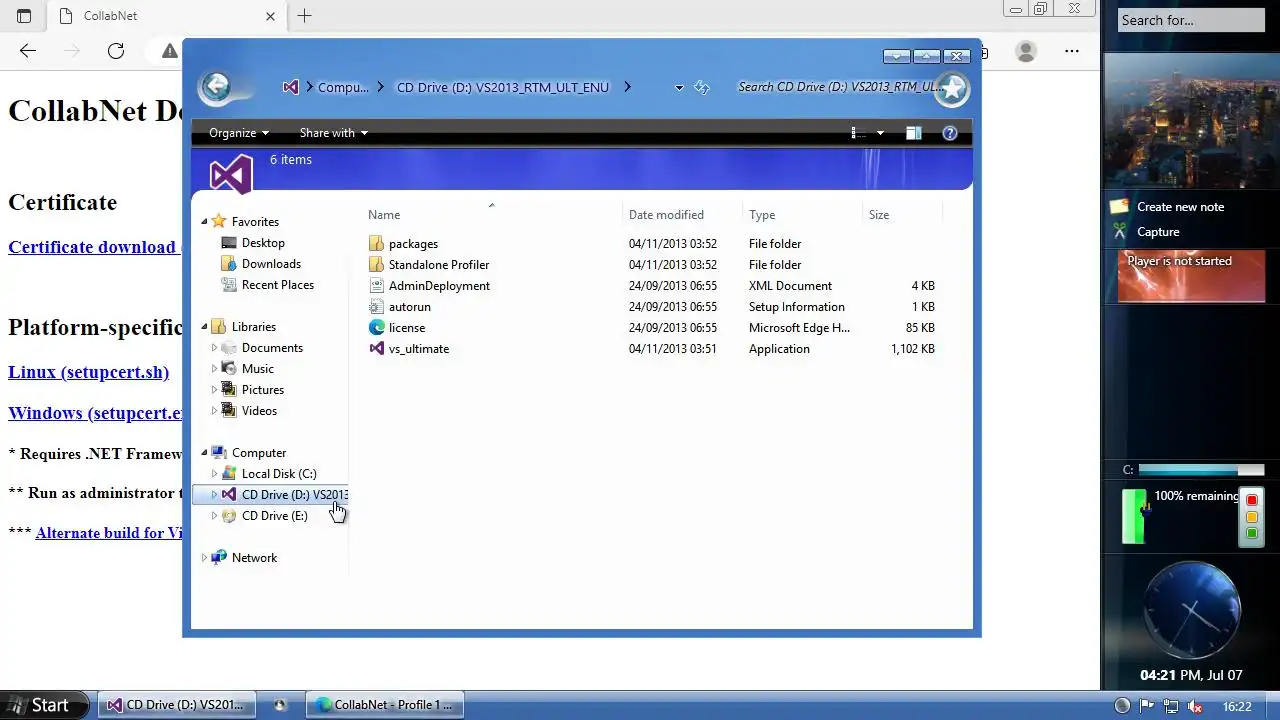Click the traffic light gadget
The image size is (1280, 720).
point(1251,517)
